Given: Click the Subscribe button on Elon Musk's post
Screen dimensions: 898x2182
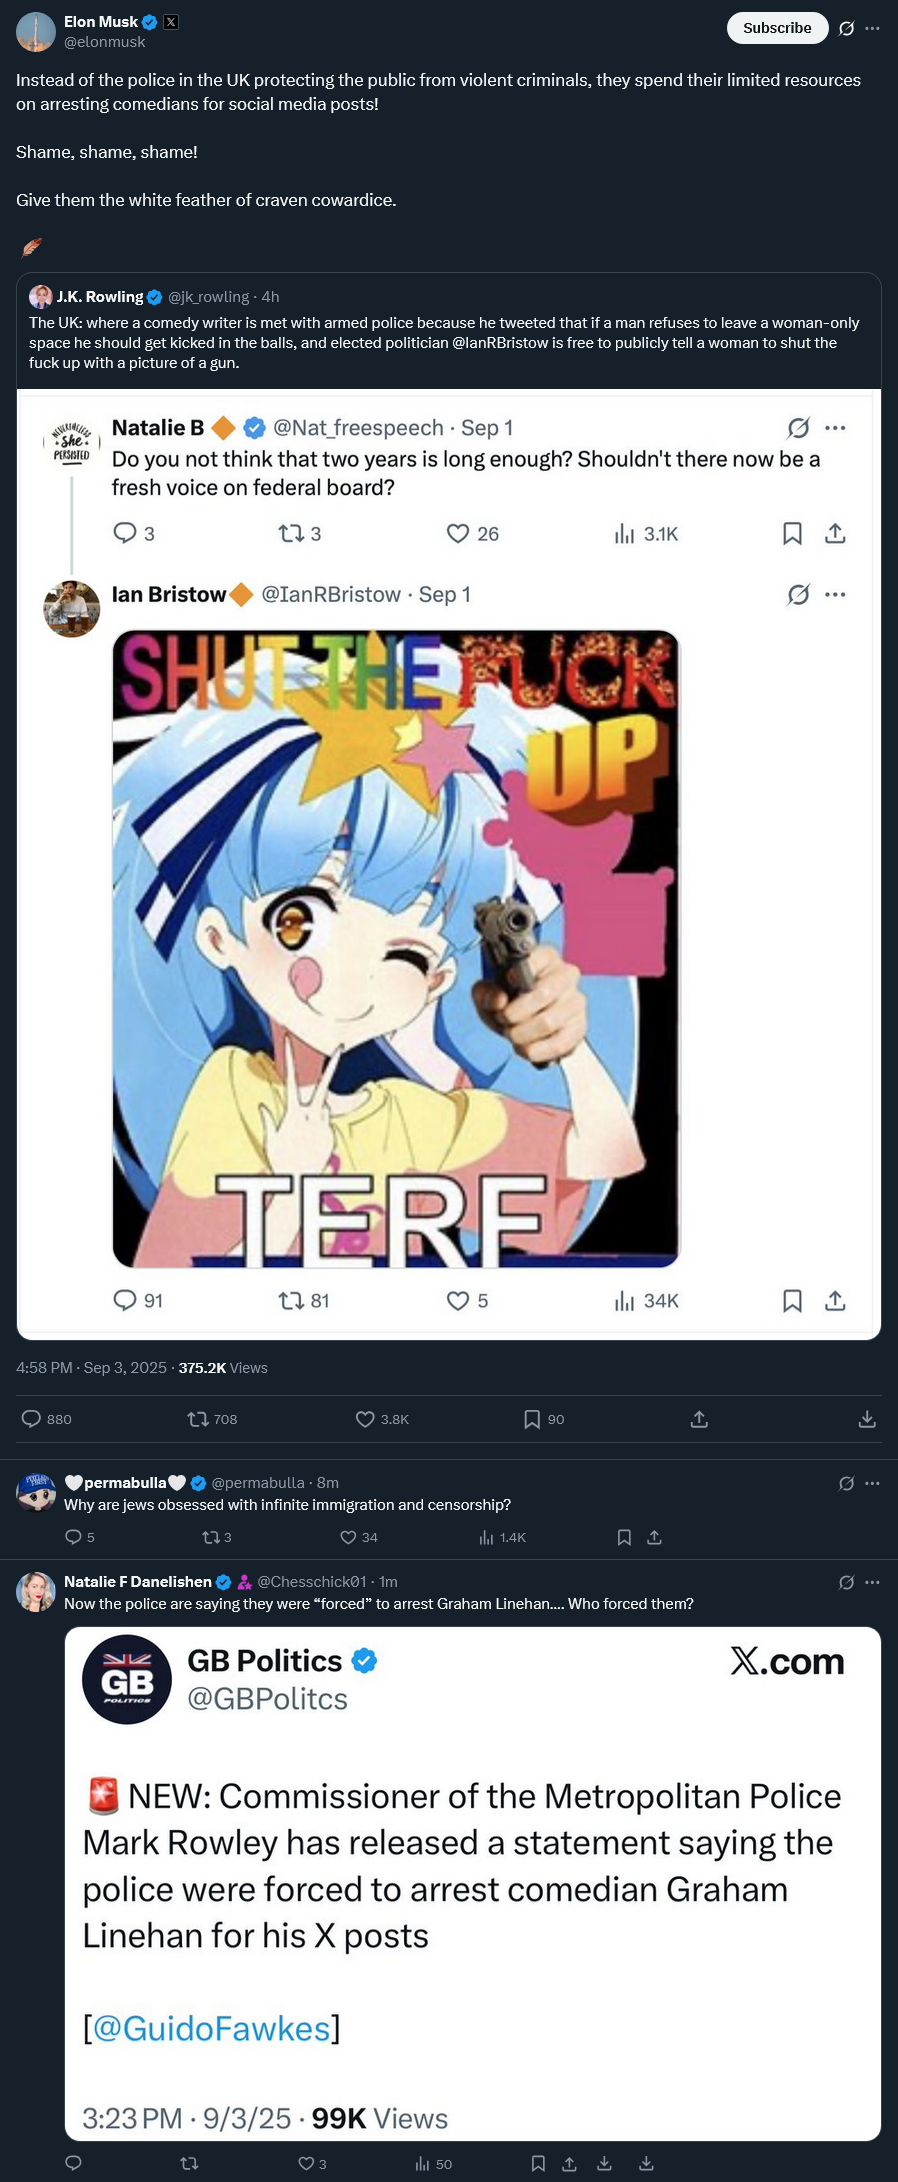Looking at the screenshot, I should click(x=777, y=28).
